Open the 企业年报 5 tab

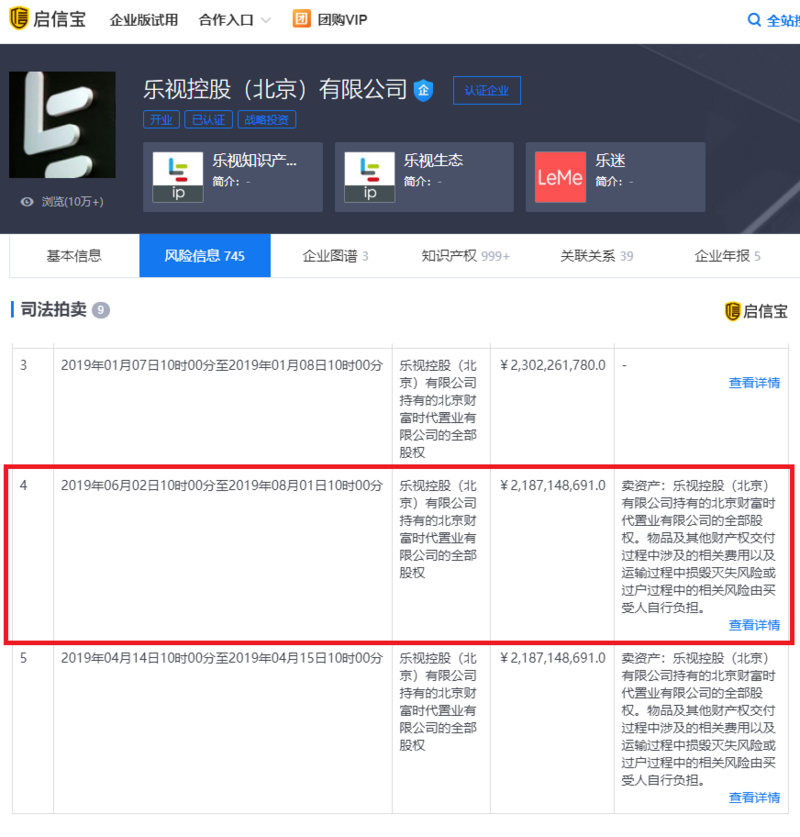coord(727,256)
